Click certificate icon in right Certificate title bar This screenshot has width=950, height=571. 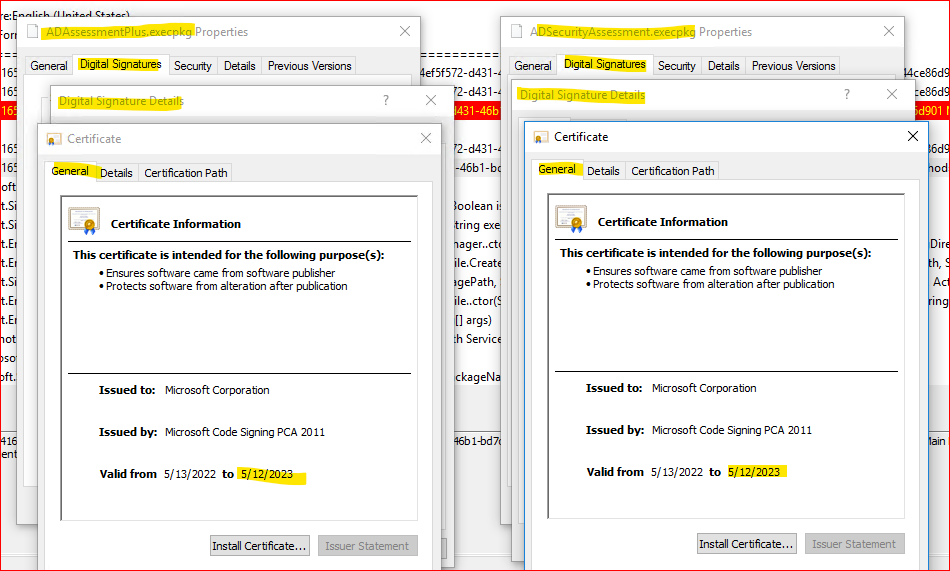(540, 138)
